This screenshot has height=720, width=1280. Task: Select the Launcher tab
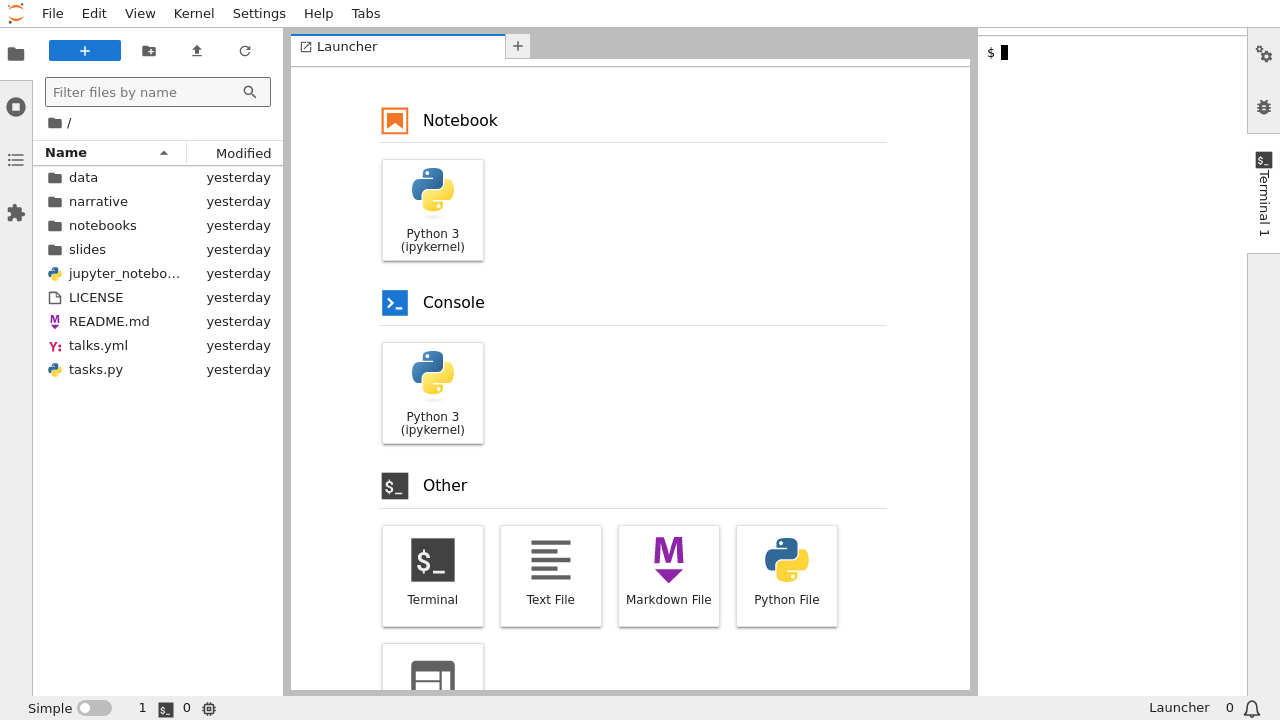[398, 47]
